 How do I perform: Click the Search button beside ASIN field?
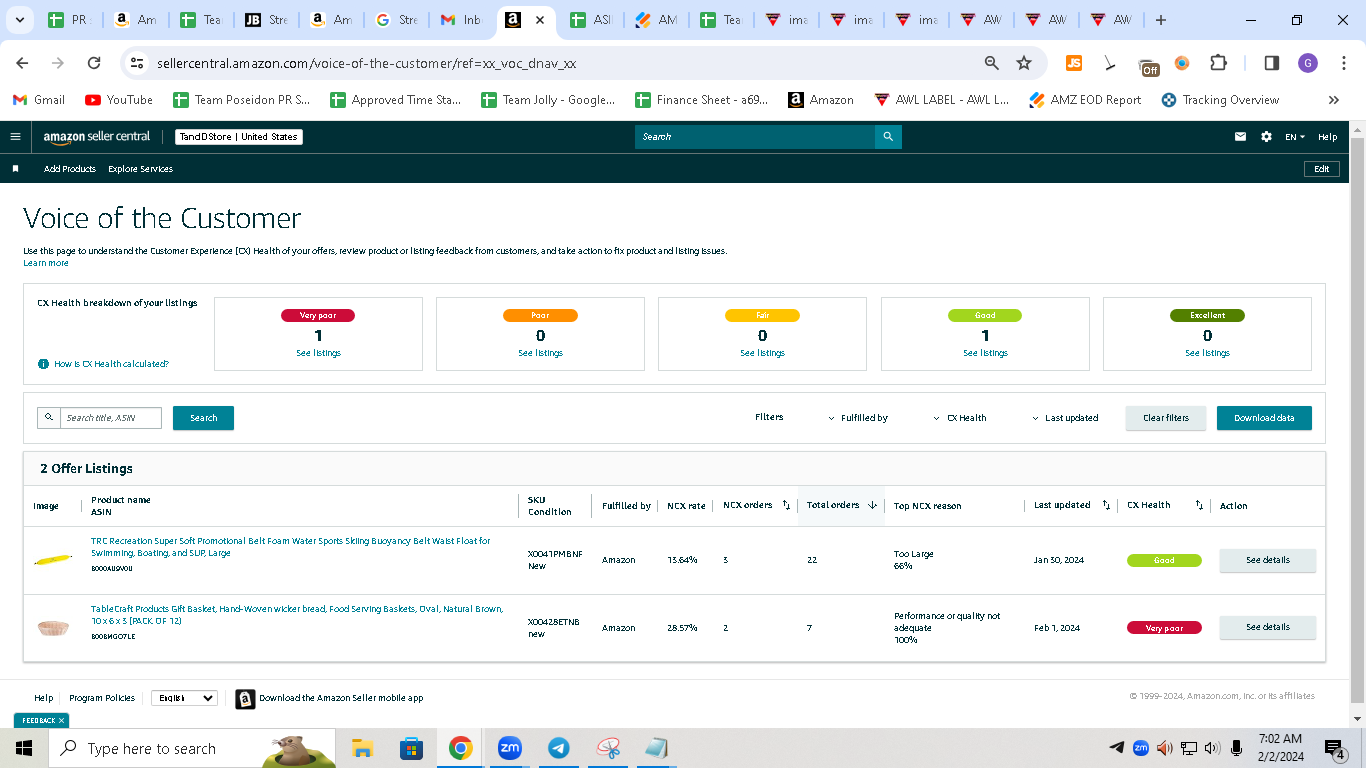tap(203, 418)
